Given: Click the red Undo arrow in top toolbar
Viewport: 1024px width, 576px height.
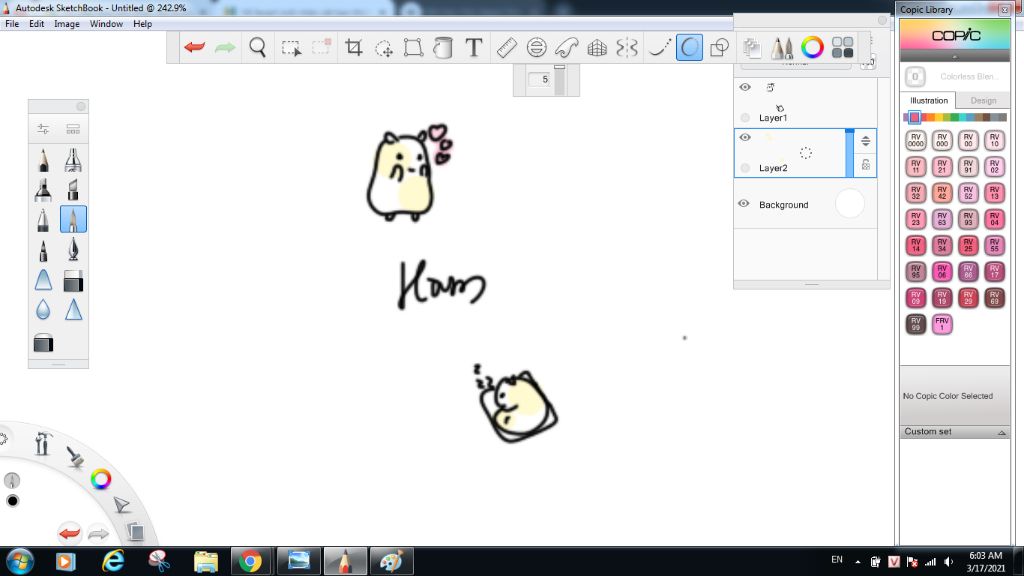Looking at the screenshot, I should pyautogui.click(x=195, y=47).
